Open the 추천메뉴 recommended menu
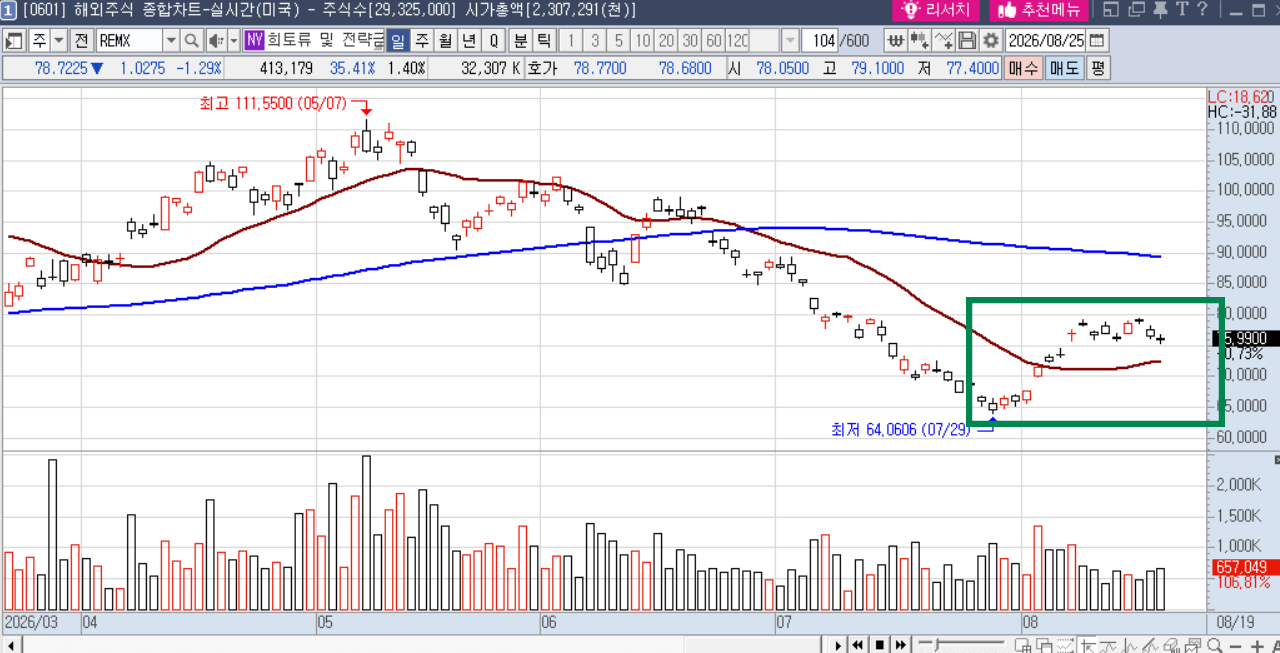1280x653 pixels. pyautogui.click(x=1038, y=10)
